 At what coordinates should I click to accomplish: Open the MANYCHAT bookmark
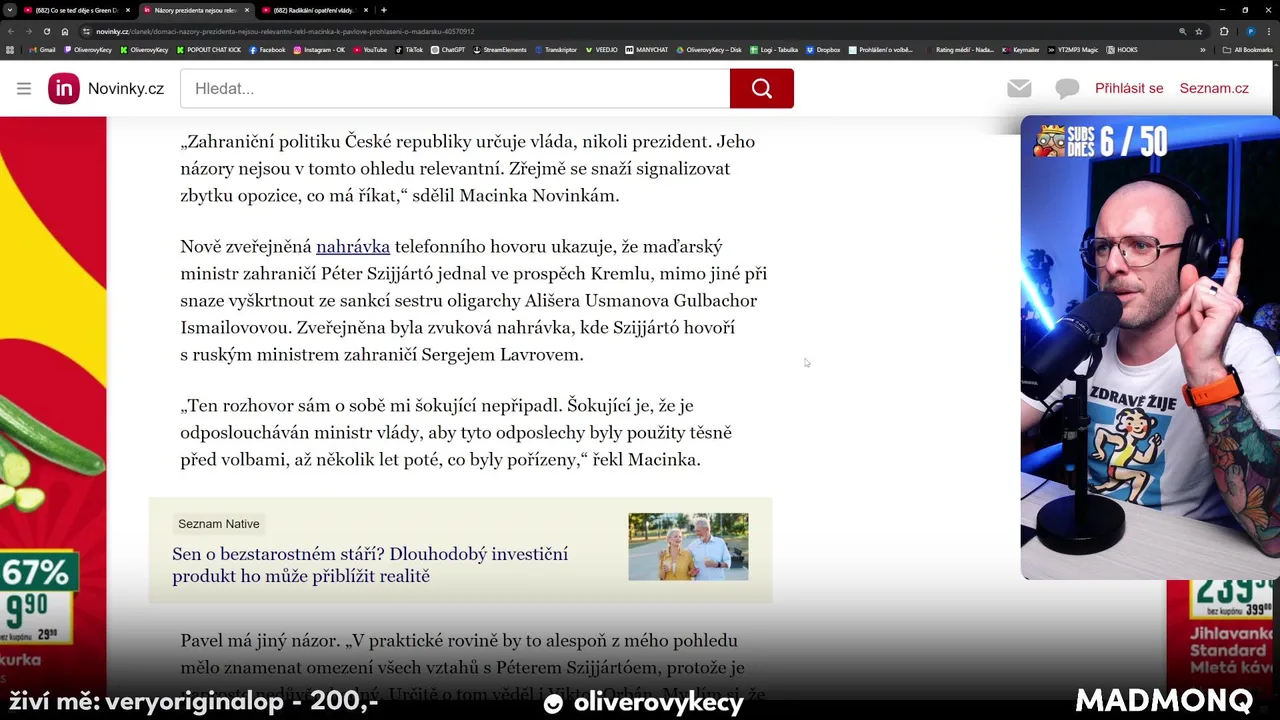647,49
